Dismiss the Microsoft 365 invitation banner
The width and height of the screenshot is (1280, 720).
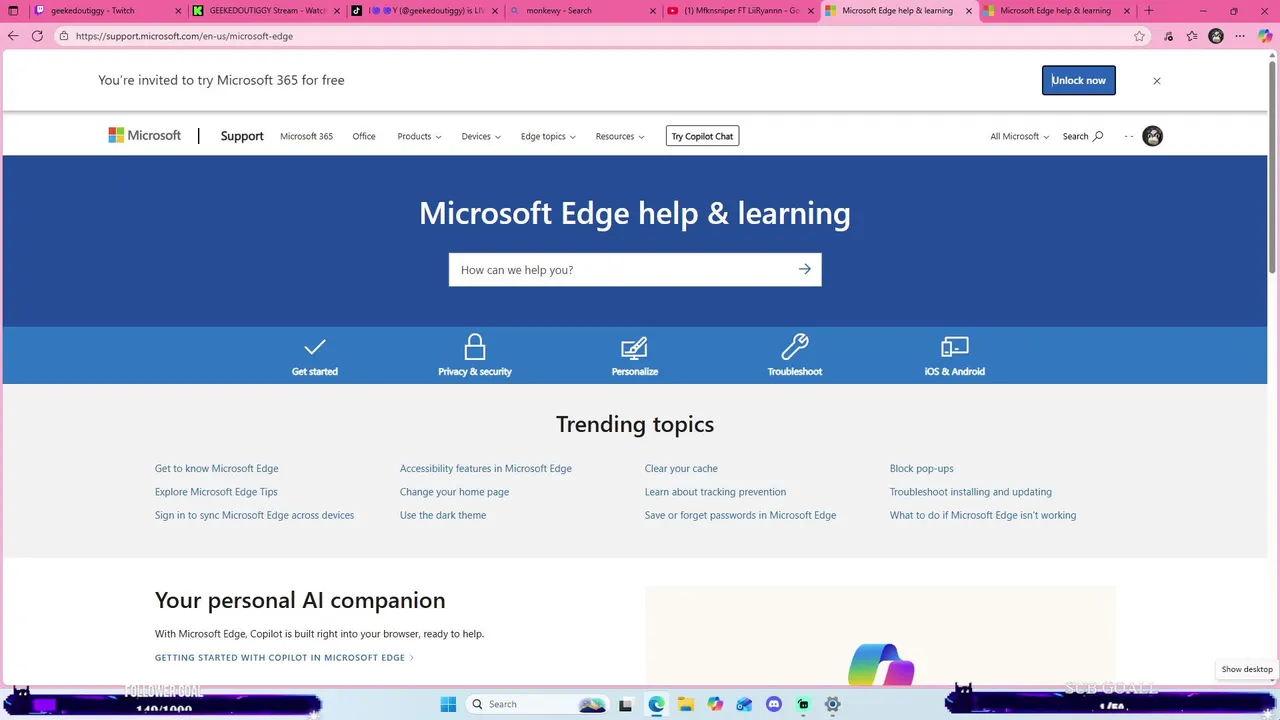click(x=1157, y=81)
